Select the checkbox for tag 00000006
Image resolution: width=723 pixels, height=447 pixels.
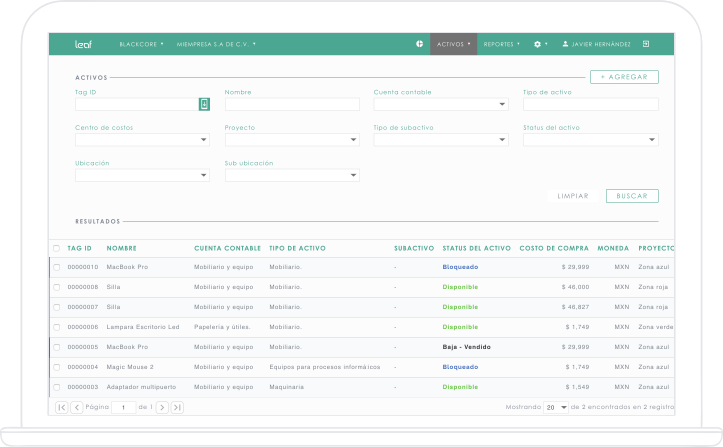pos(57,327)
